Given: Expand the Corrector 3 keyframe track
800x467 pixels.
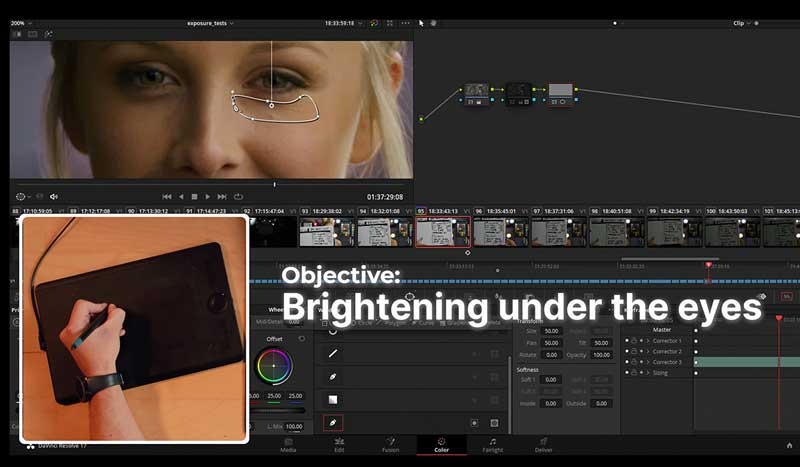Looking at the screenshot, I should (648, 362).
